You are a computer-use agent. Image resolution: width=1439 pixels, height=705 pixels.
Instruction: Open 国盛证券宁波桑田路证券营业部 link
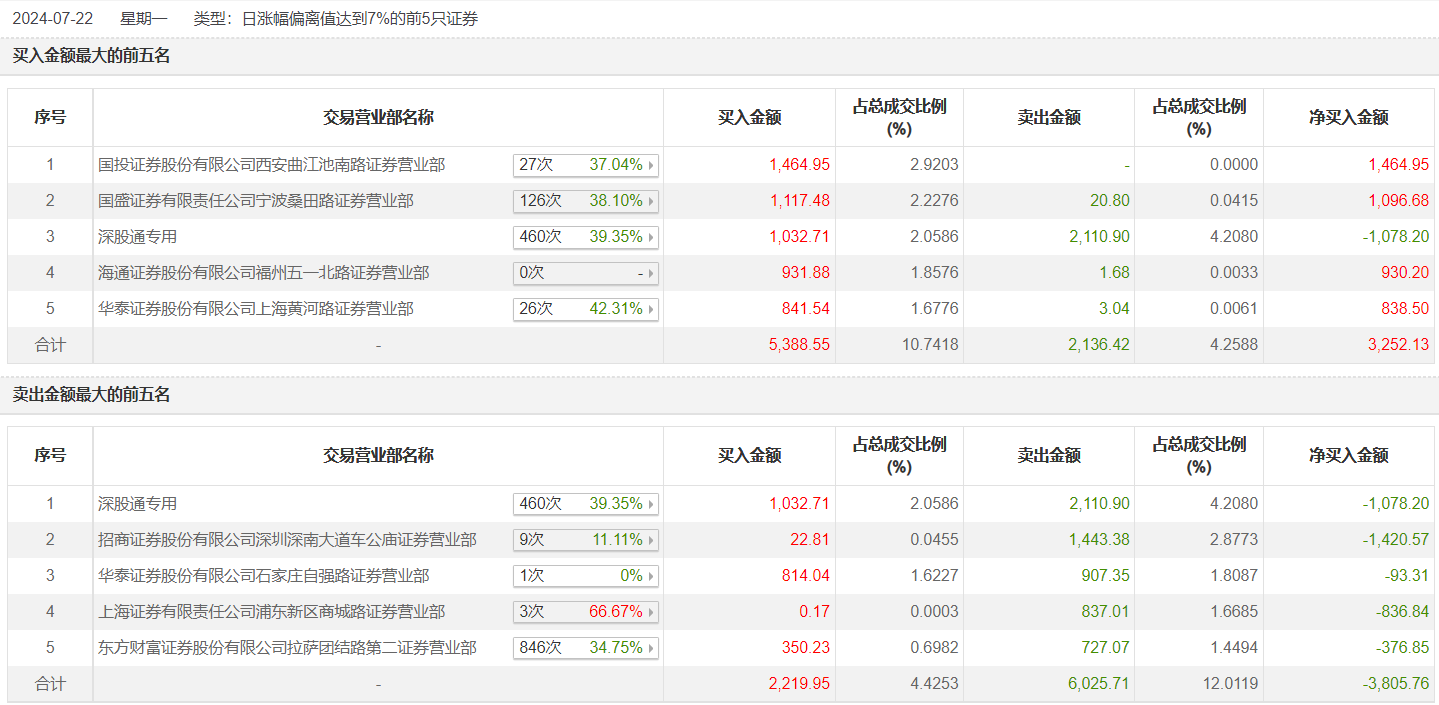click(256, 201)
